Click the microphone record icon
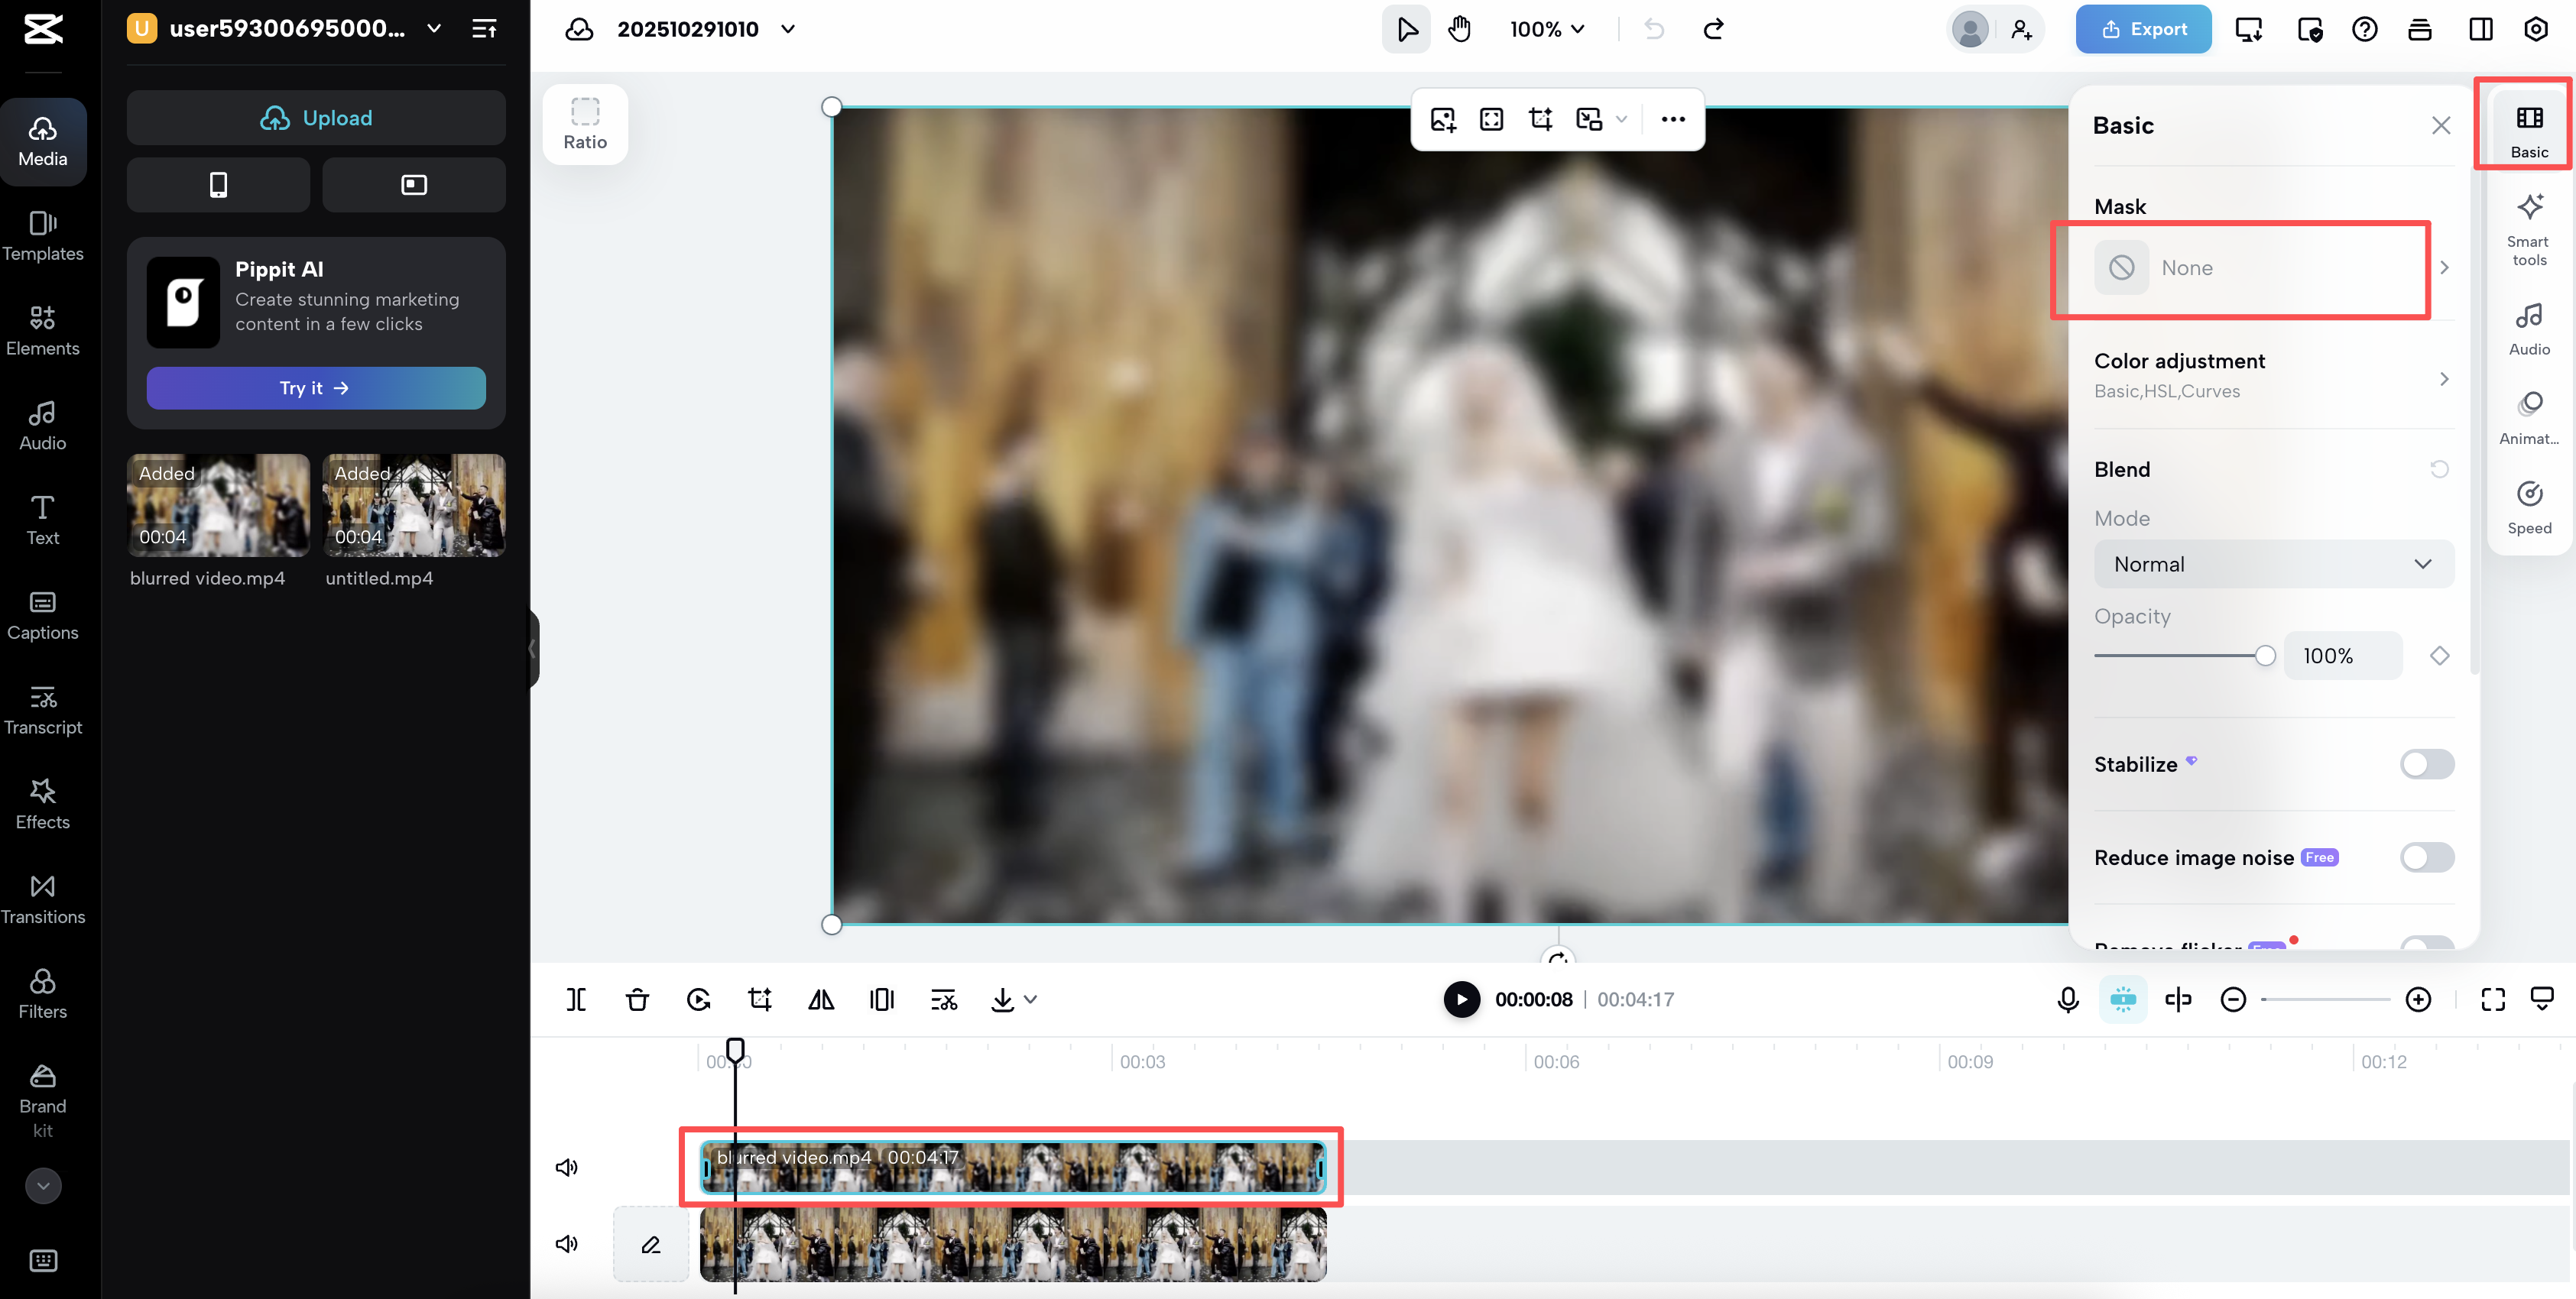Image resolution: width=2576 pixels, height=1299 pixels. 2068,999
